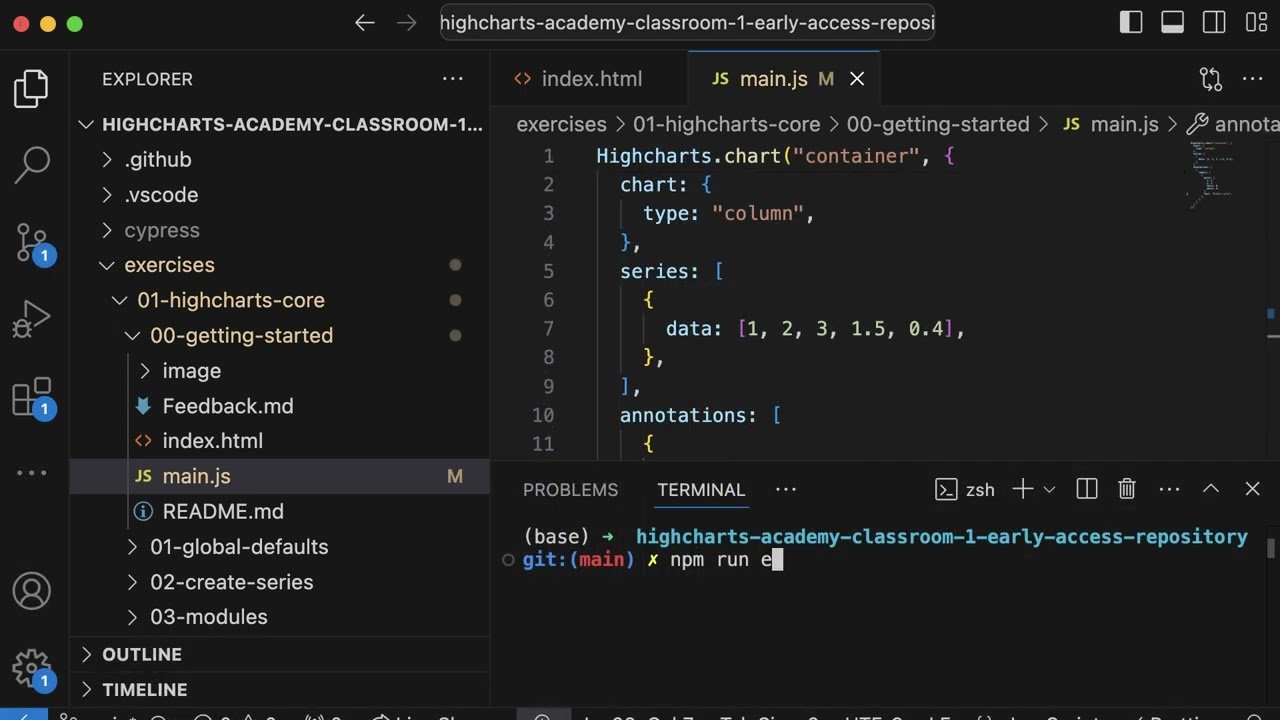Open Run and Debug view
Viewport: 1280px width, 720px height.
pos(32,320)
